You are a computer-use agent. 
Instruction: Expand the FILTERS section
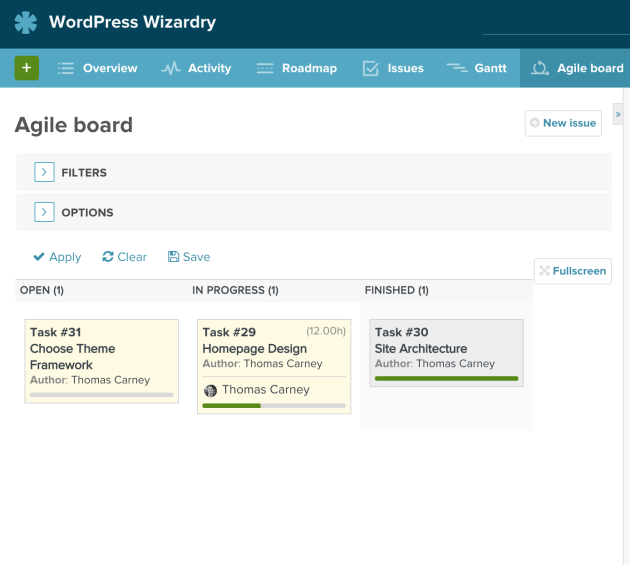click(44, 172)
